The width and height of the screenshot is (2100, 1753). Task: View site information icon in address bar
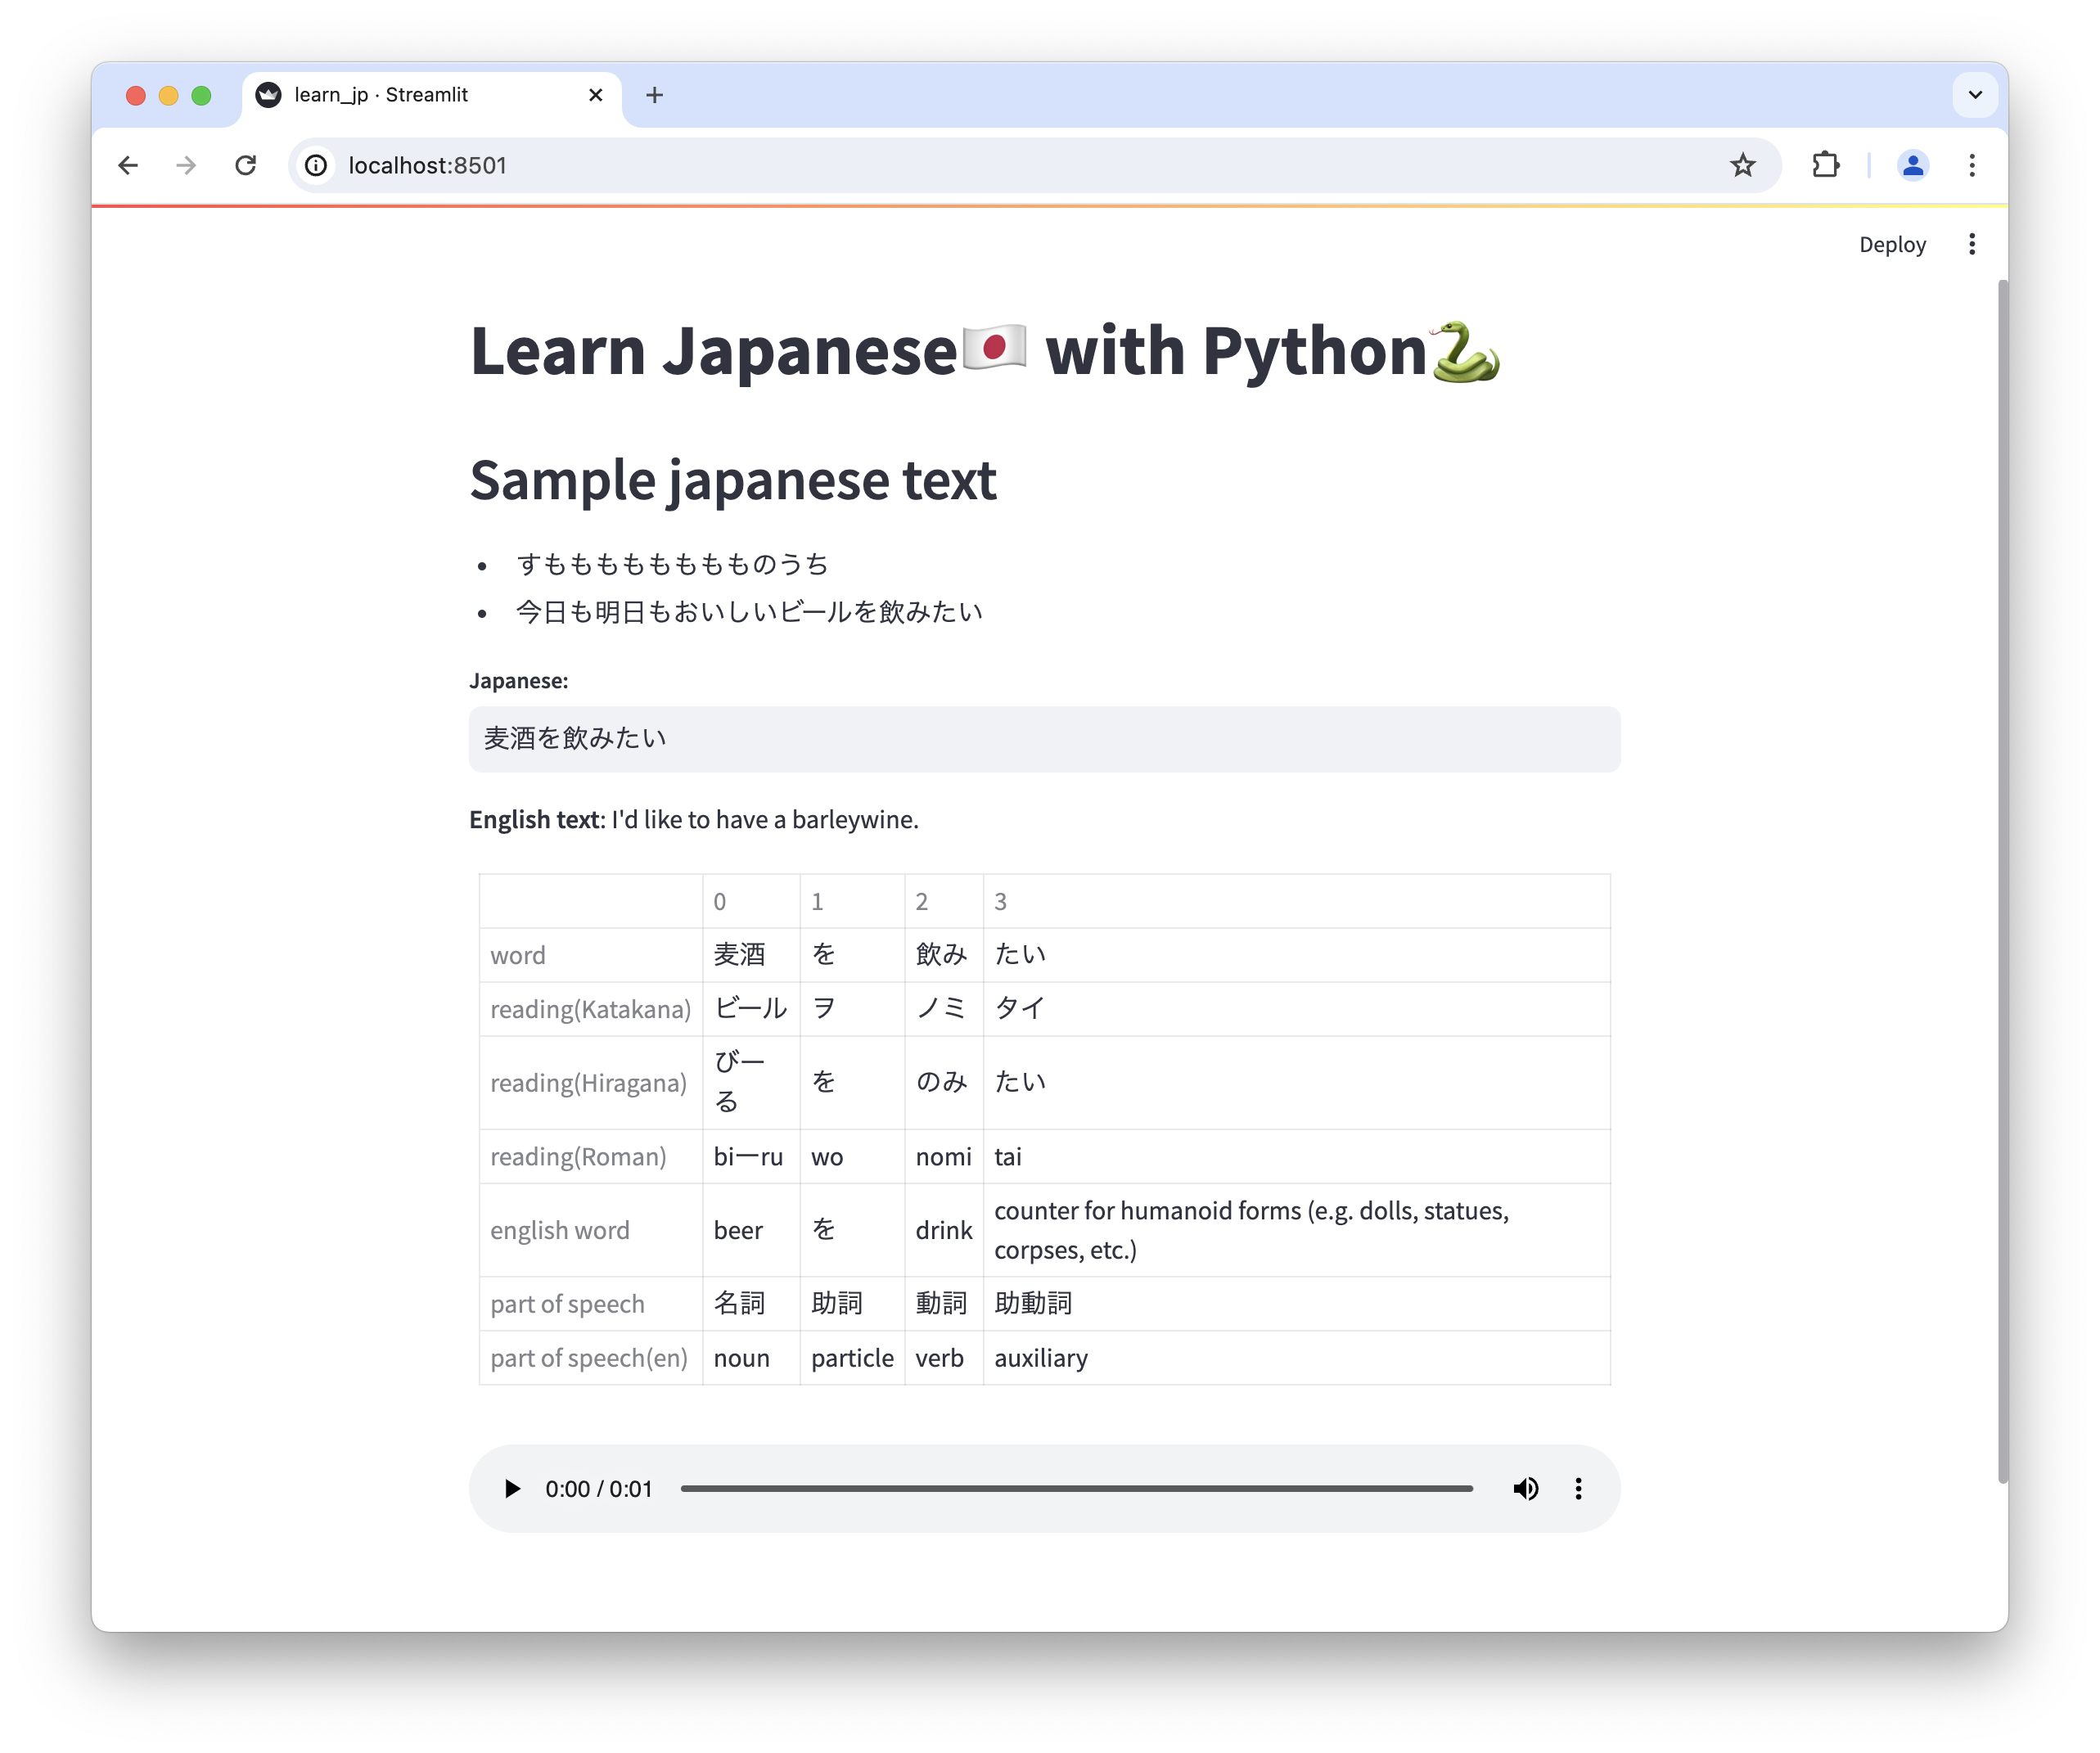(316, 165)
